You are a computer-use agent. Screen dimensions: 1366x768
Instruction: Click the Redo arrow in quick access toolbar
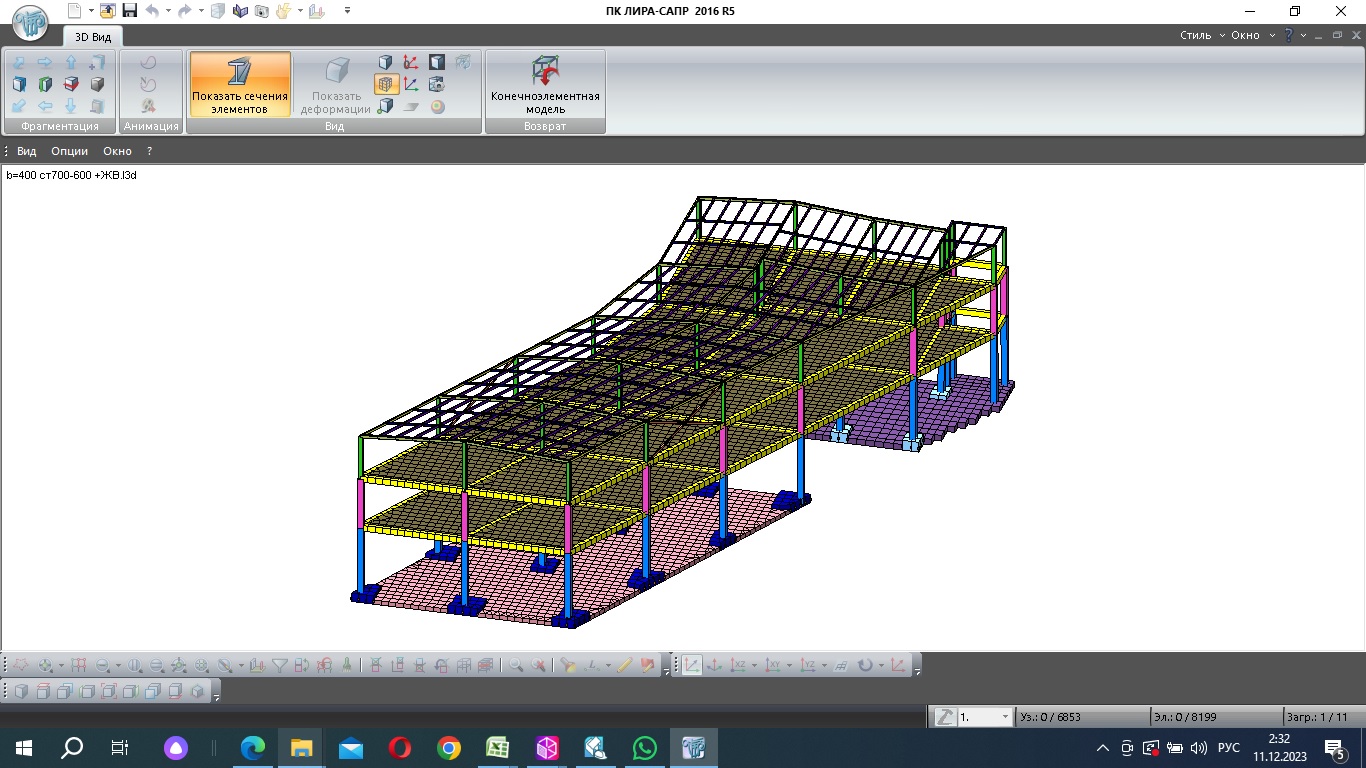184,11
